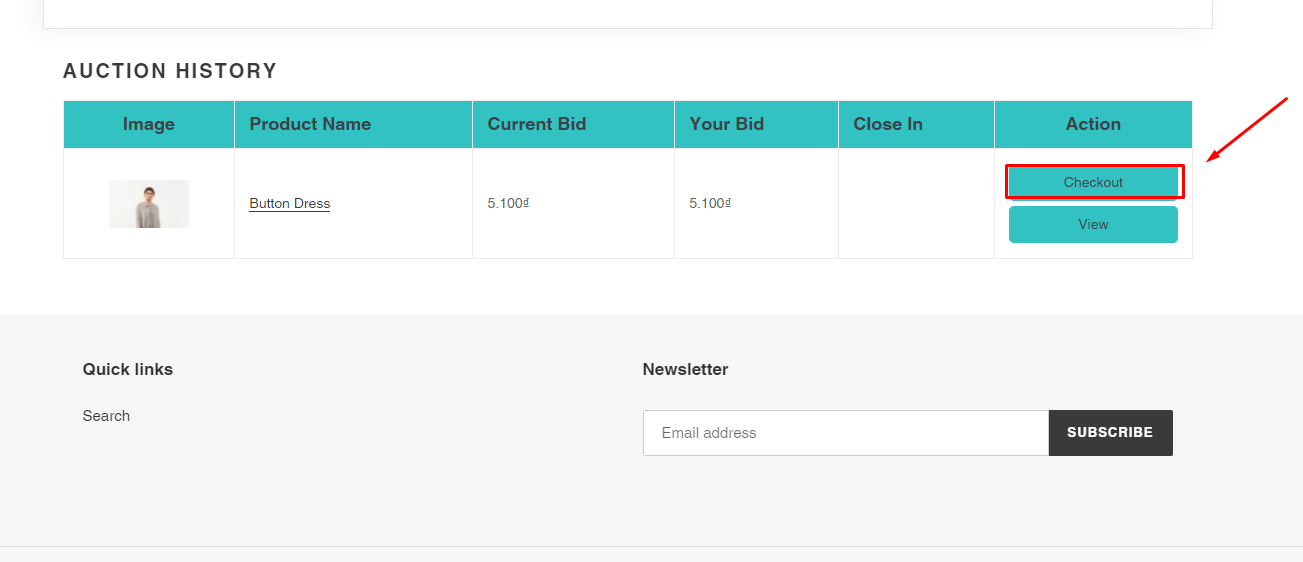This screenshot has width=1303, height=562.
Task: Click the Quick links heading
Action: click(128, 370)
